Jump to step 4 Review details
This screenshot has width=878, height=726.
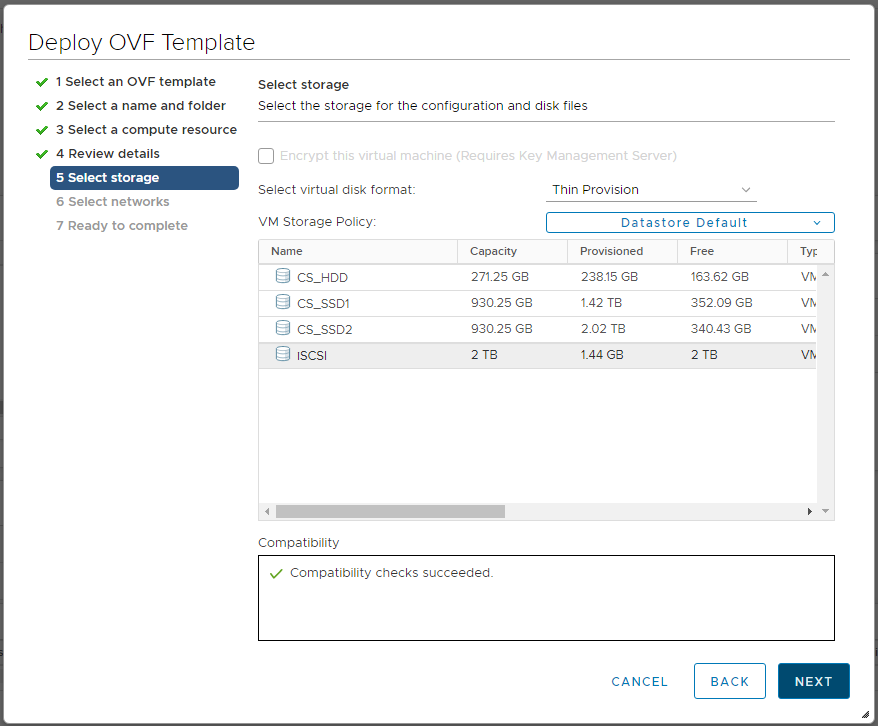pos(108,154)
